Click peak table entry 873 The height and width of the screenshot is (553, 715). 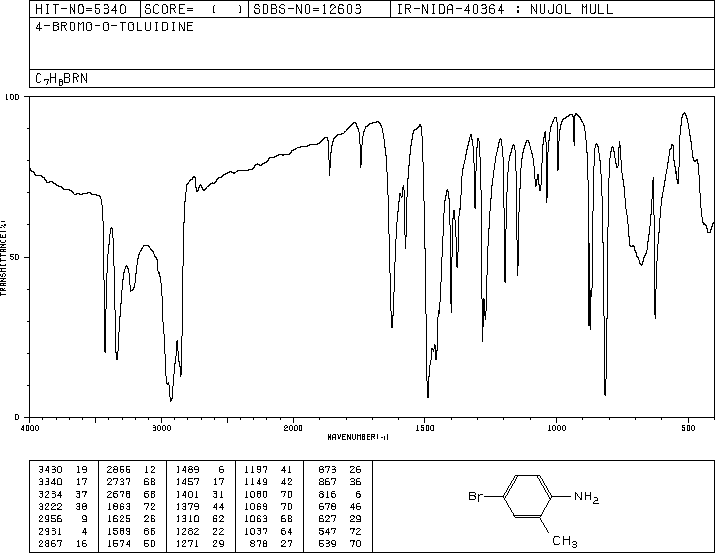click(327, 470)
